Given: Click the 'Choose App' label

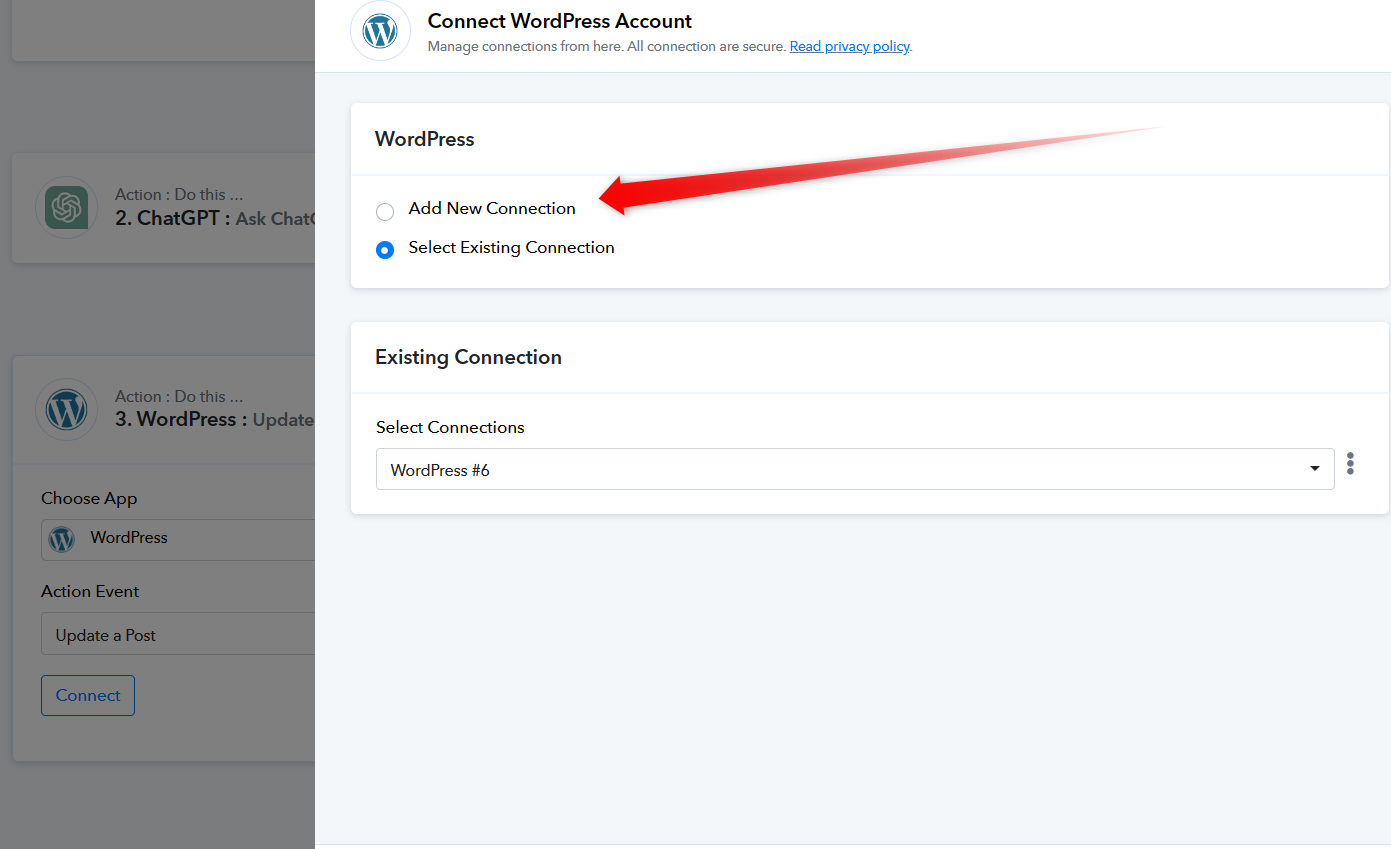Looking at the screenshot, I should coord(89,498).
